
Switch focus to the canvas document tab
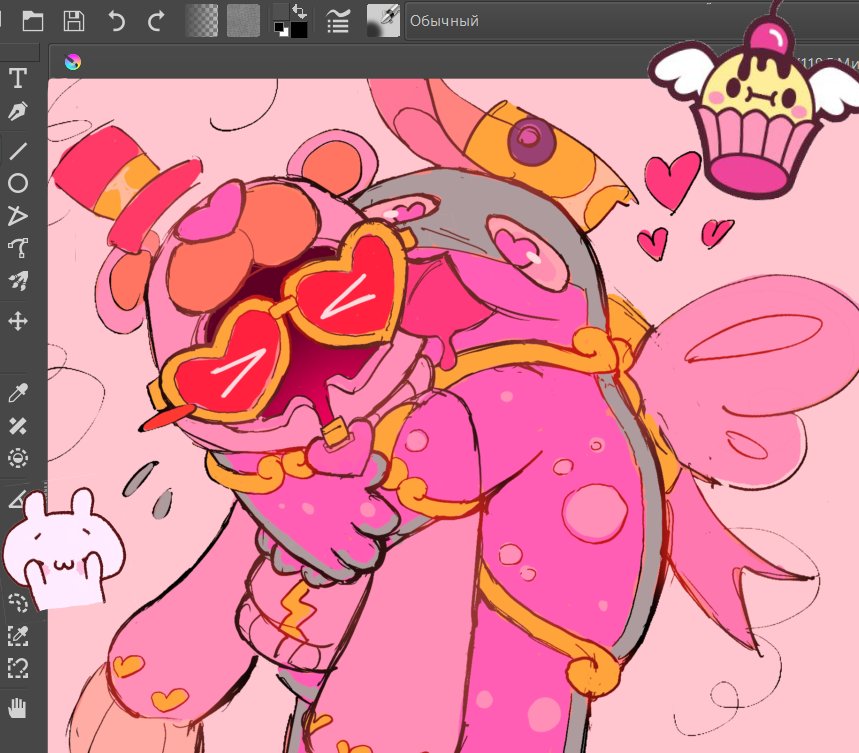72,58
